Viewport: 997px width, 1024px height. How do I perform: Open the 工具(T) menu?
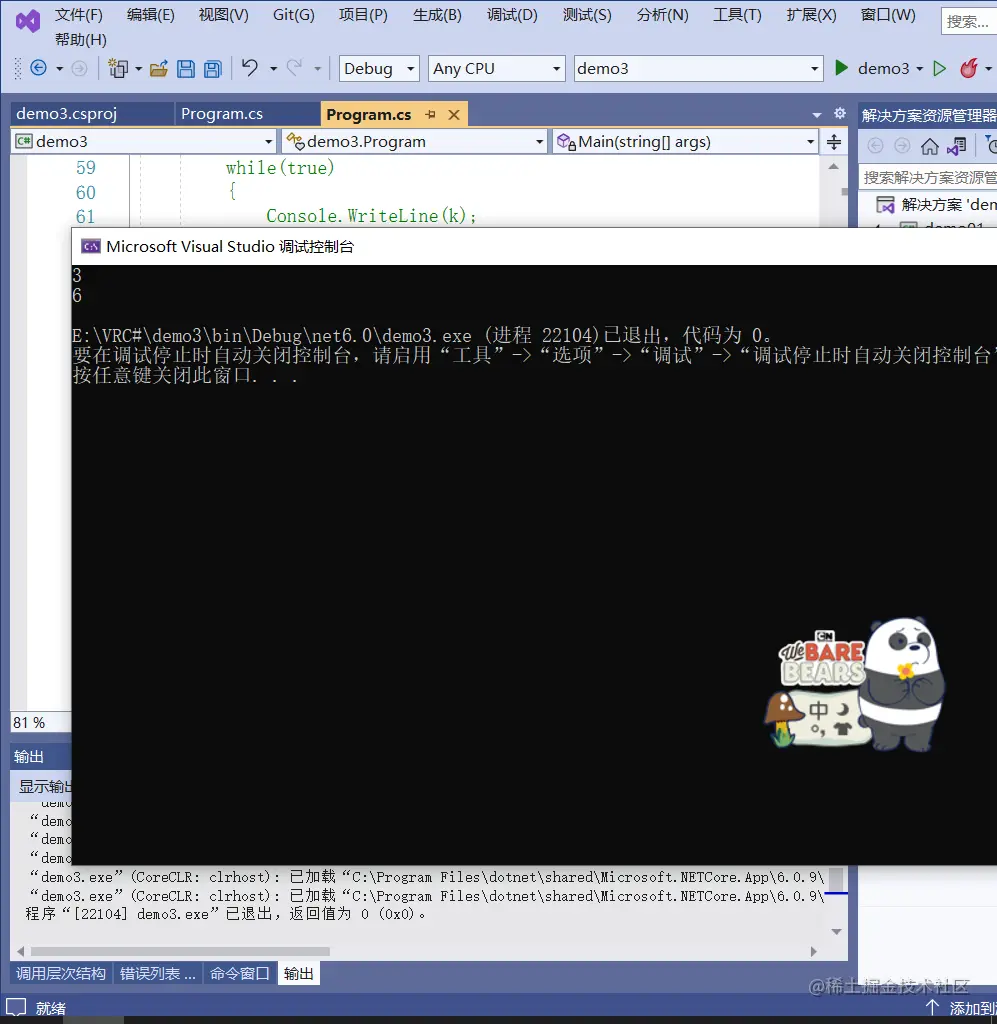(737, 15)
